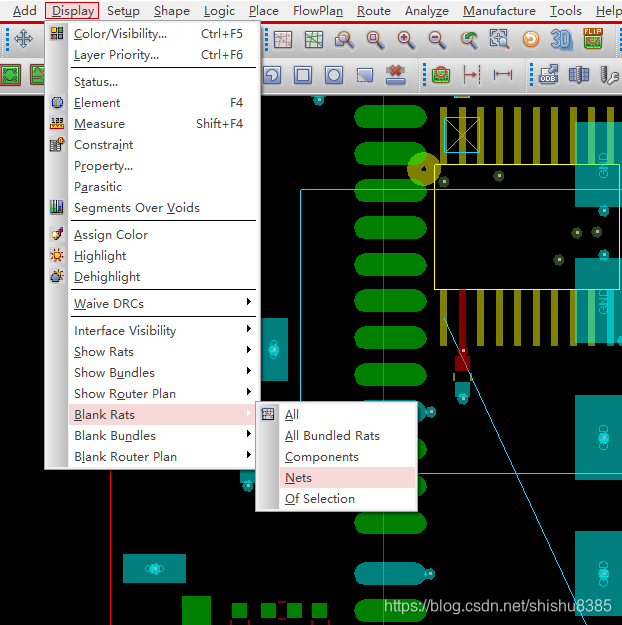This screenshot has height=625, width=622.
Task: Click the Flip design toolbar icon
Action: click(593, 40)
